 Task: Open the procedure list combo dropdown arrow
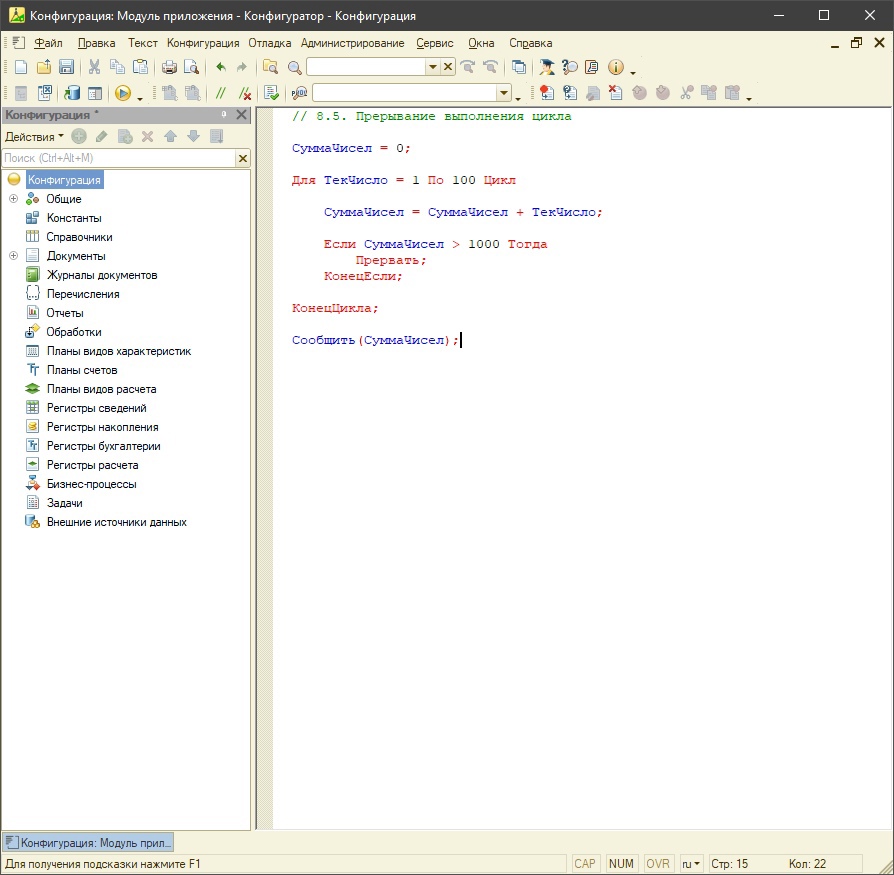[x=503, y=93]
